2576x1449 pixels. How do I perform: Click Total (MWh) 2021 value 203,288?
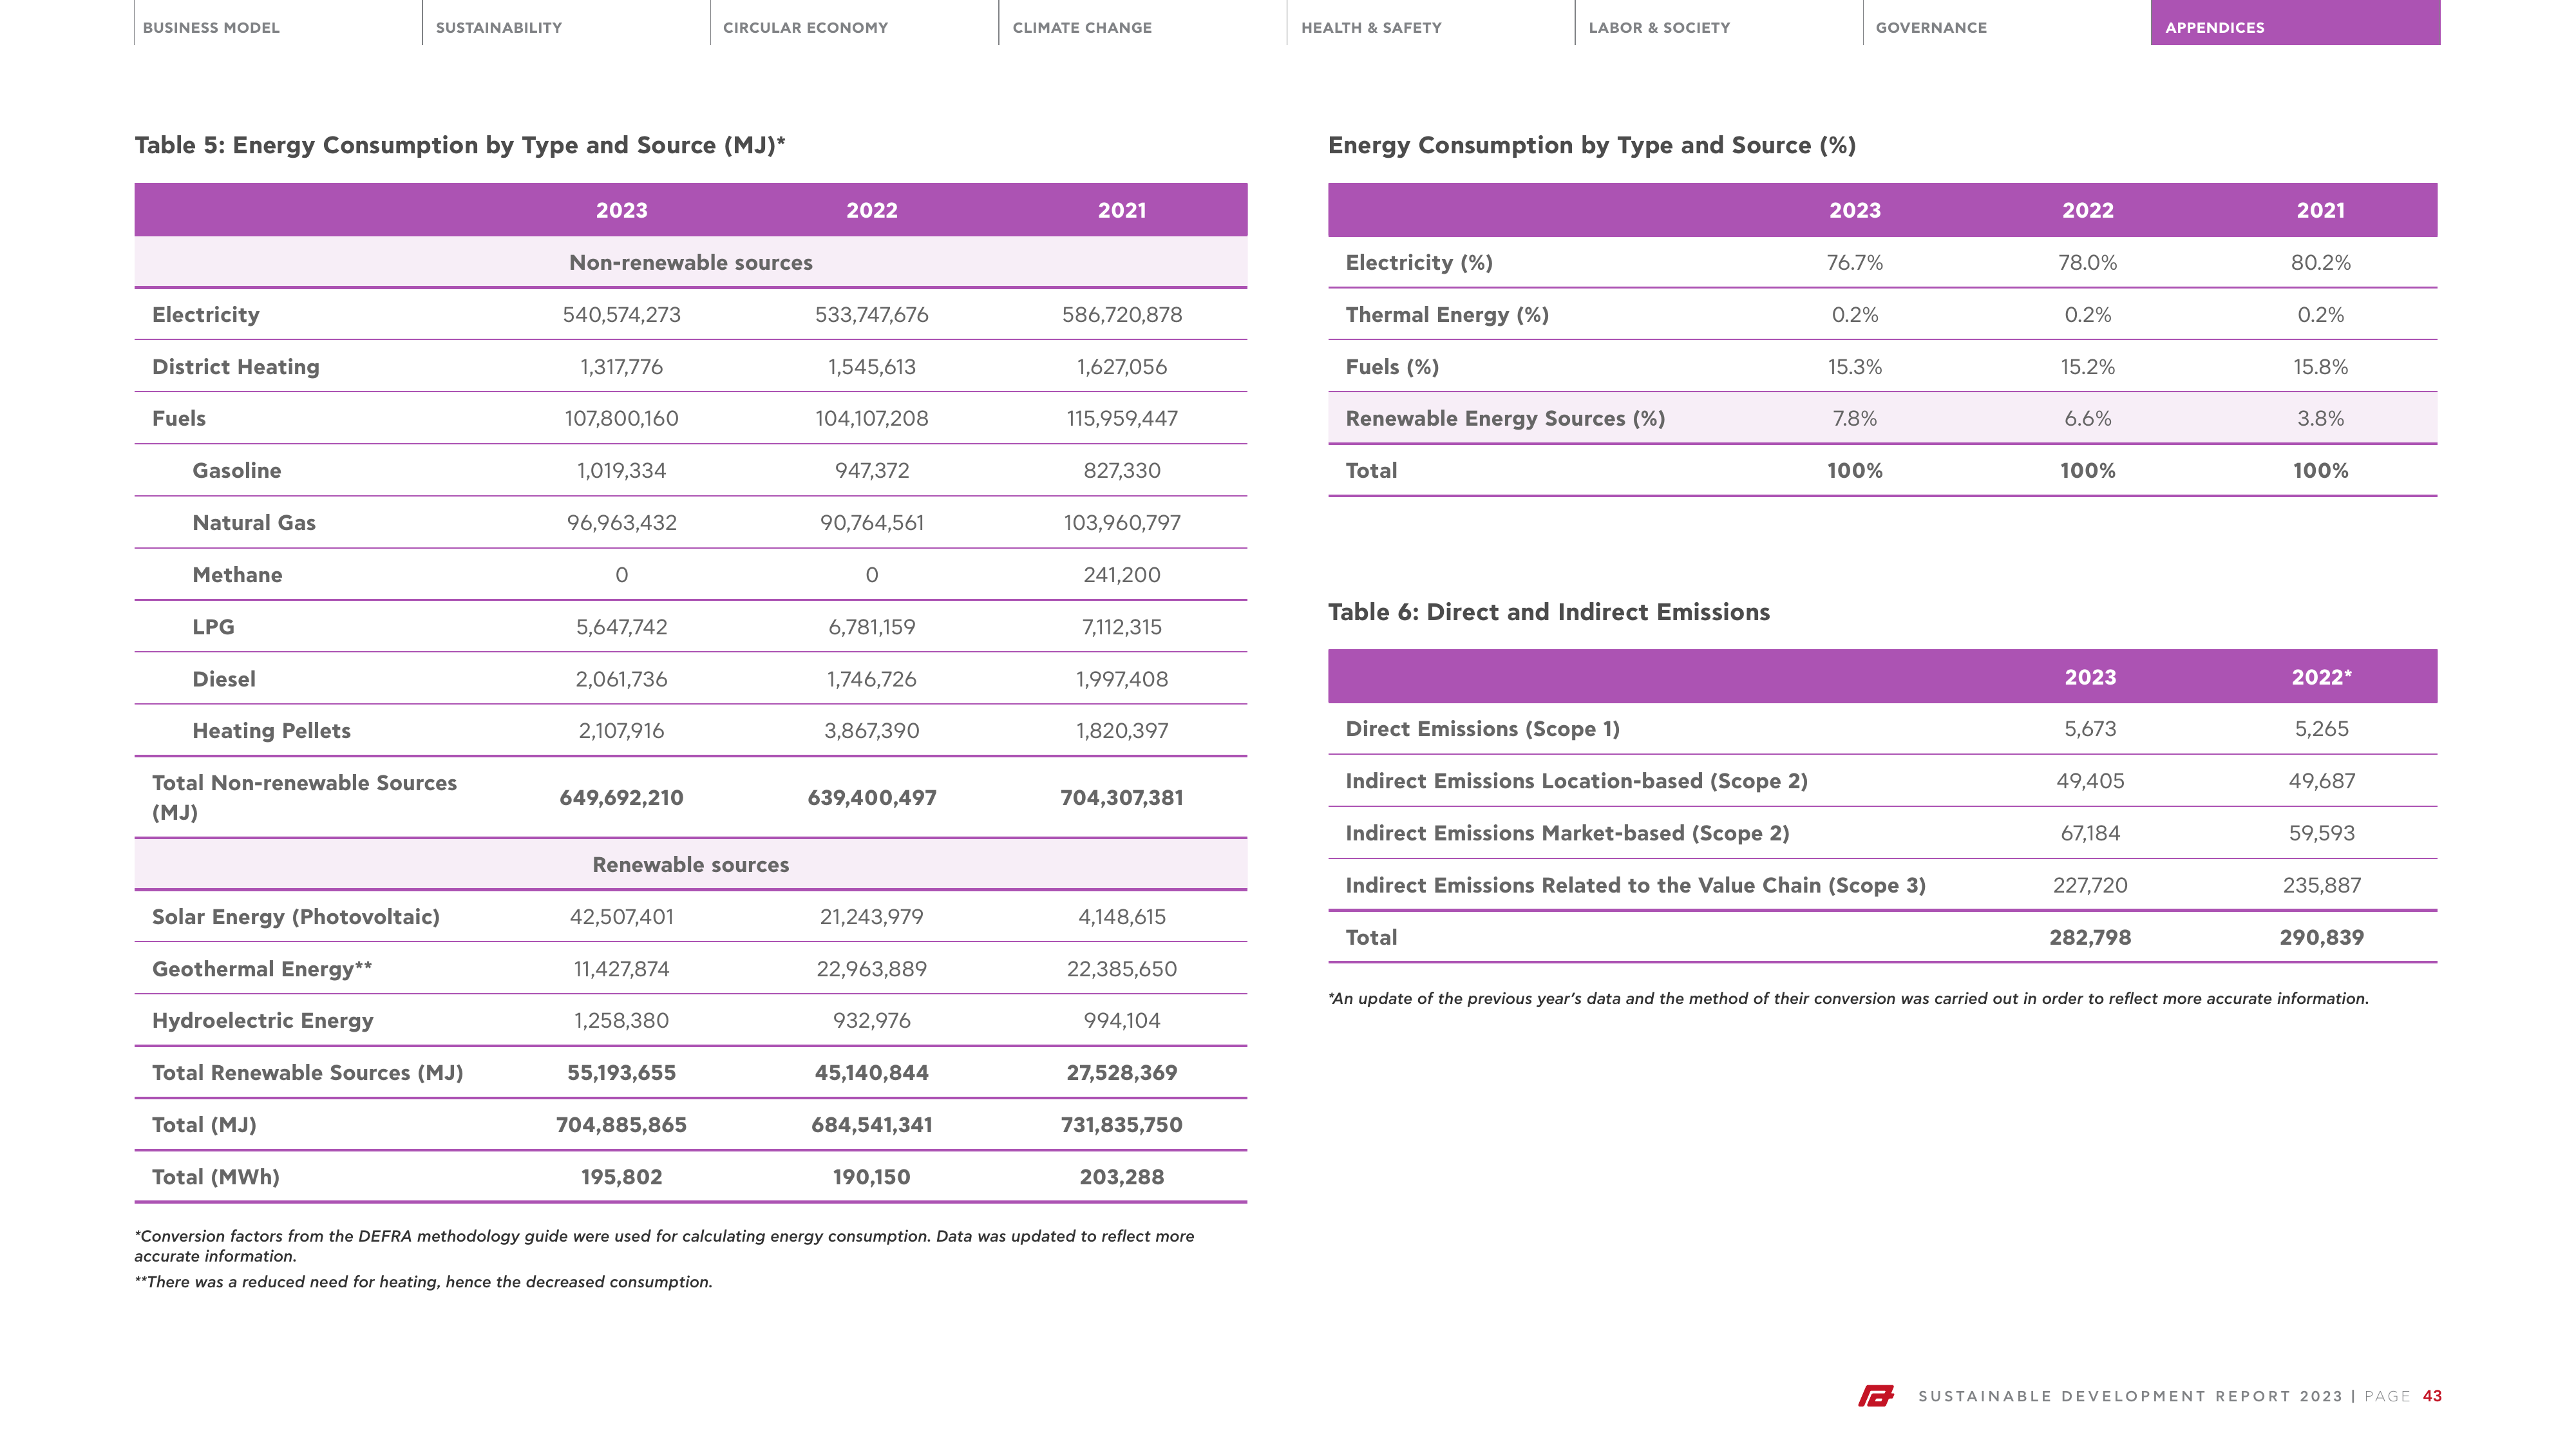tap(1122, 1177)
